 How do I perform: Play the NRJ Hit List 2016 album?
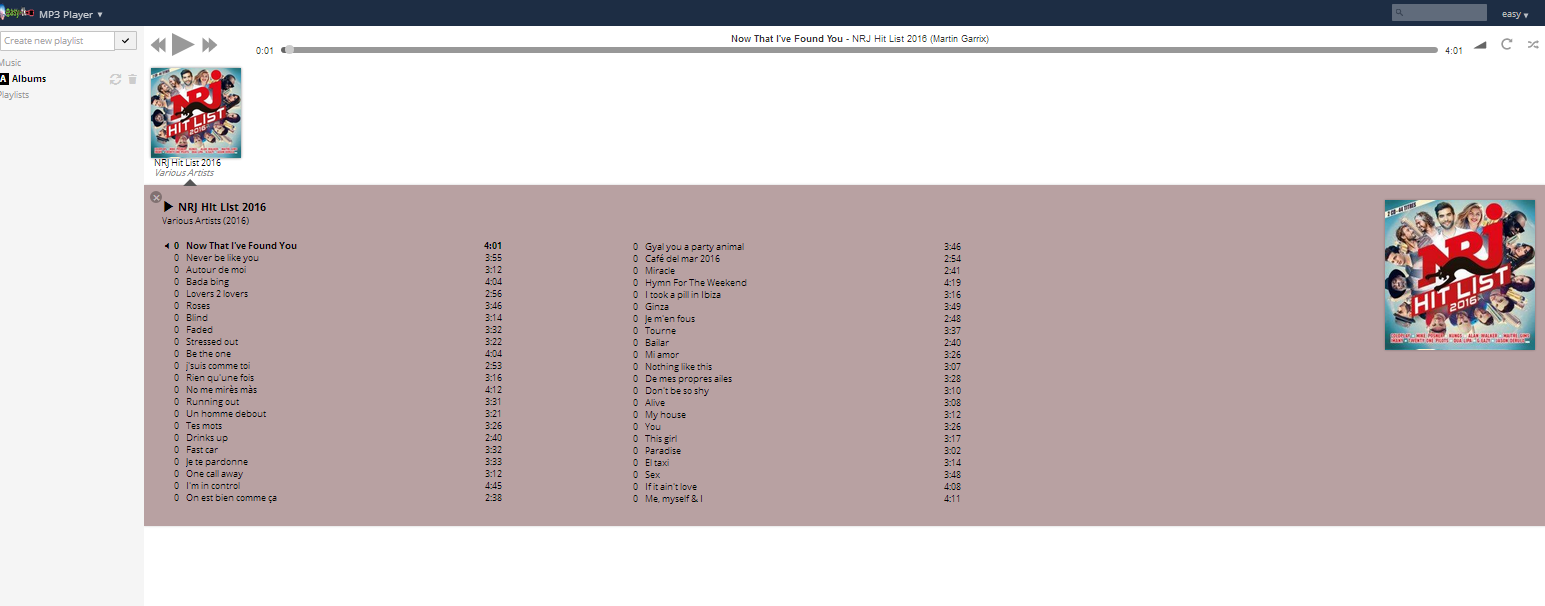pyautogui.click(x=169, y=207)
